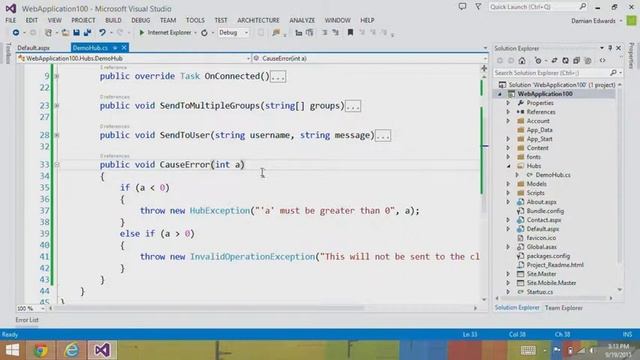This screenshot has height=360, width=640.
Task: Select DemoHub.cs in Solution Explorer
Action: 553,175
